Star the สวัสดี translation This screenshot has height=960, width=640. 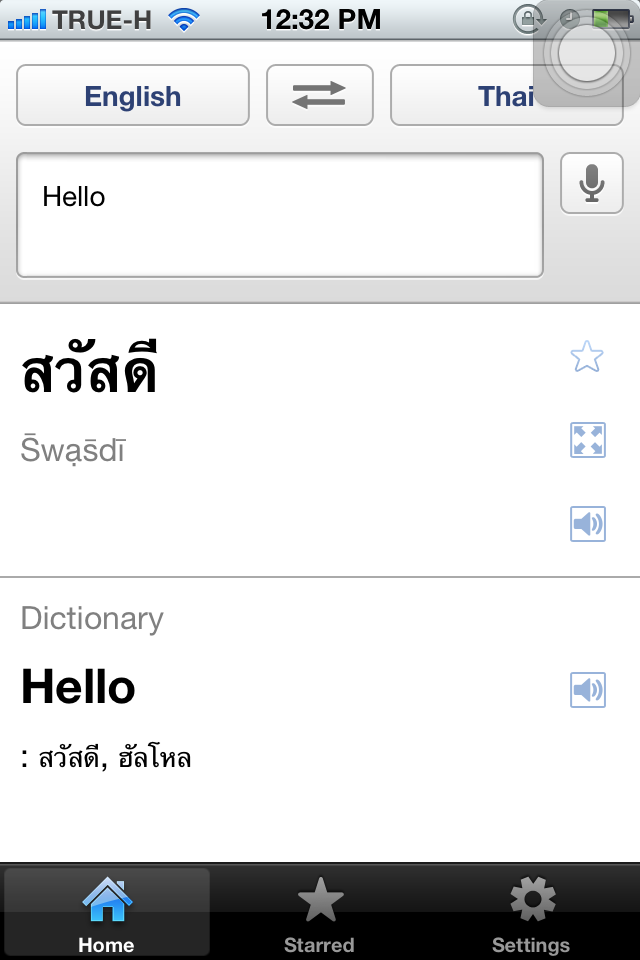point(587,356)
